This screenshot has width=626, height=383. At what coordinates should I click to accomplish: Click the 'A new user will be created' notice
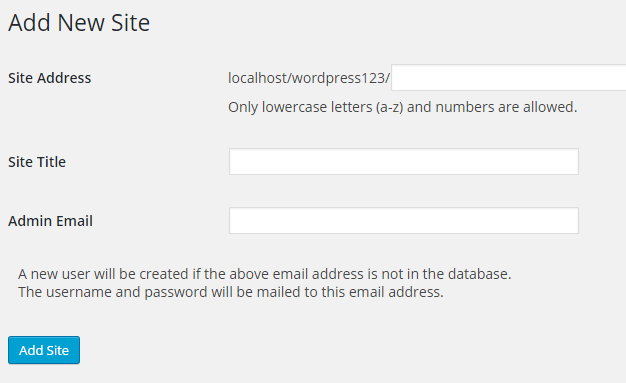pos(264,274)
